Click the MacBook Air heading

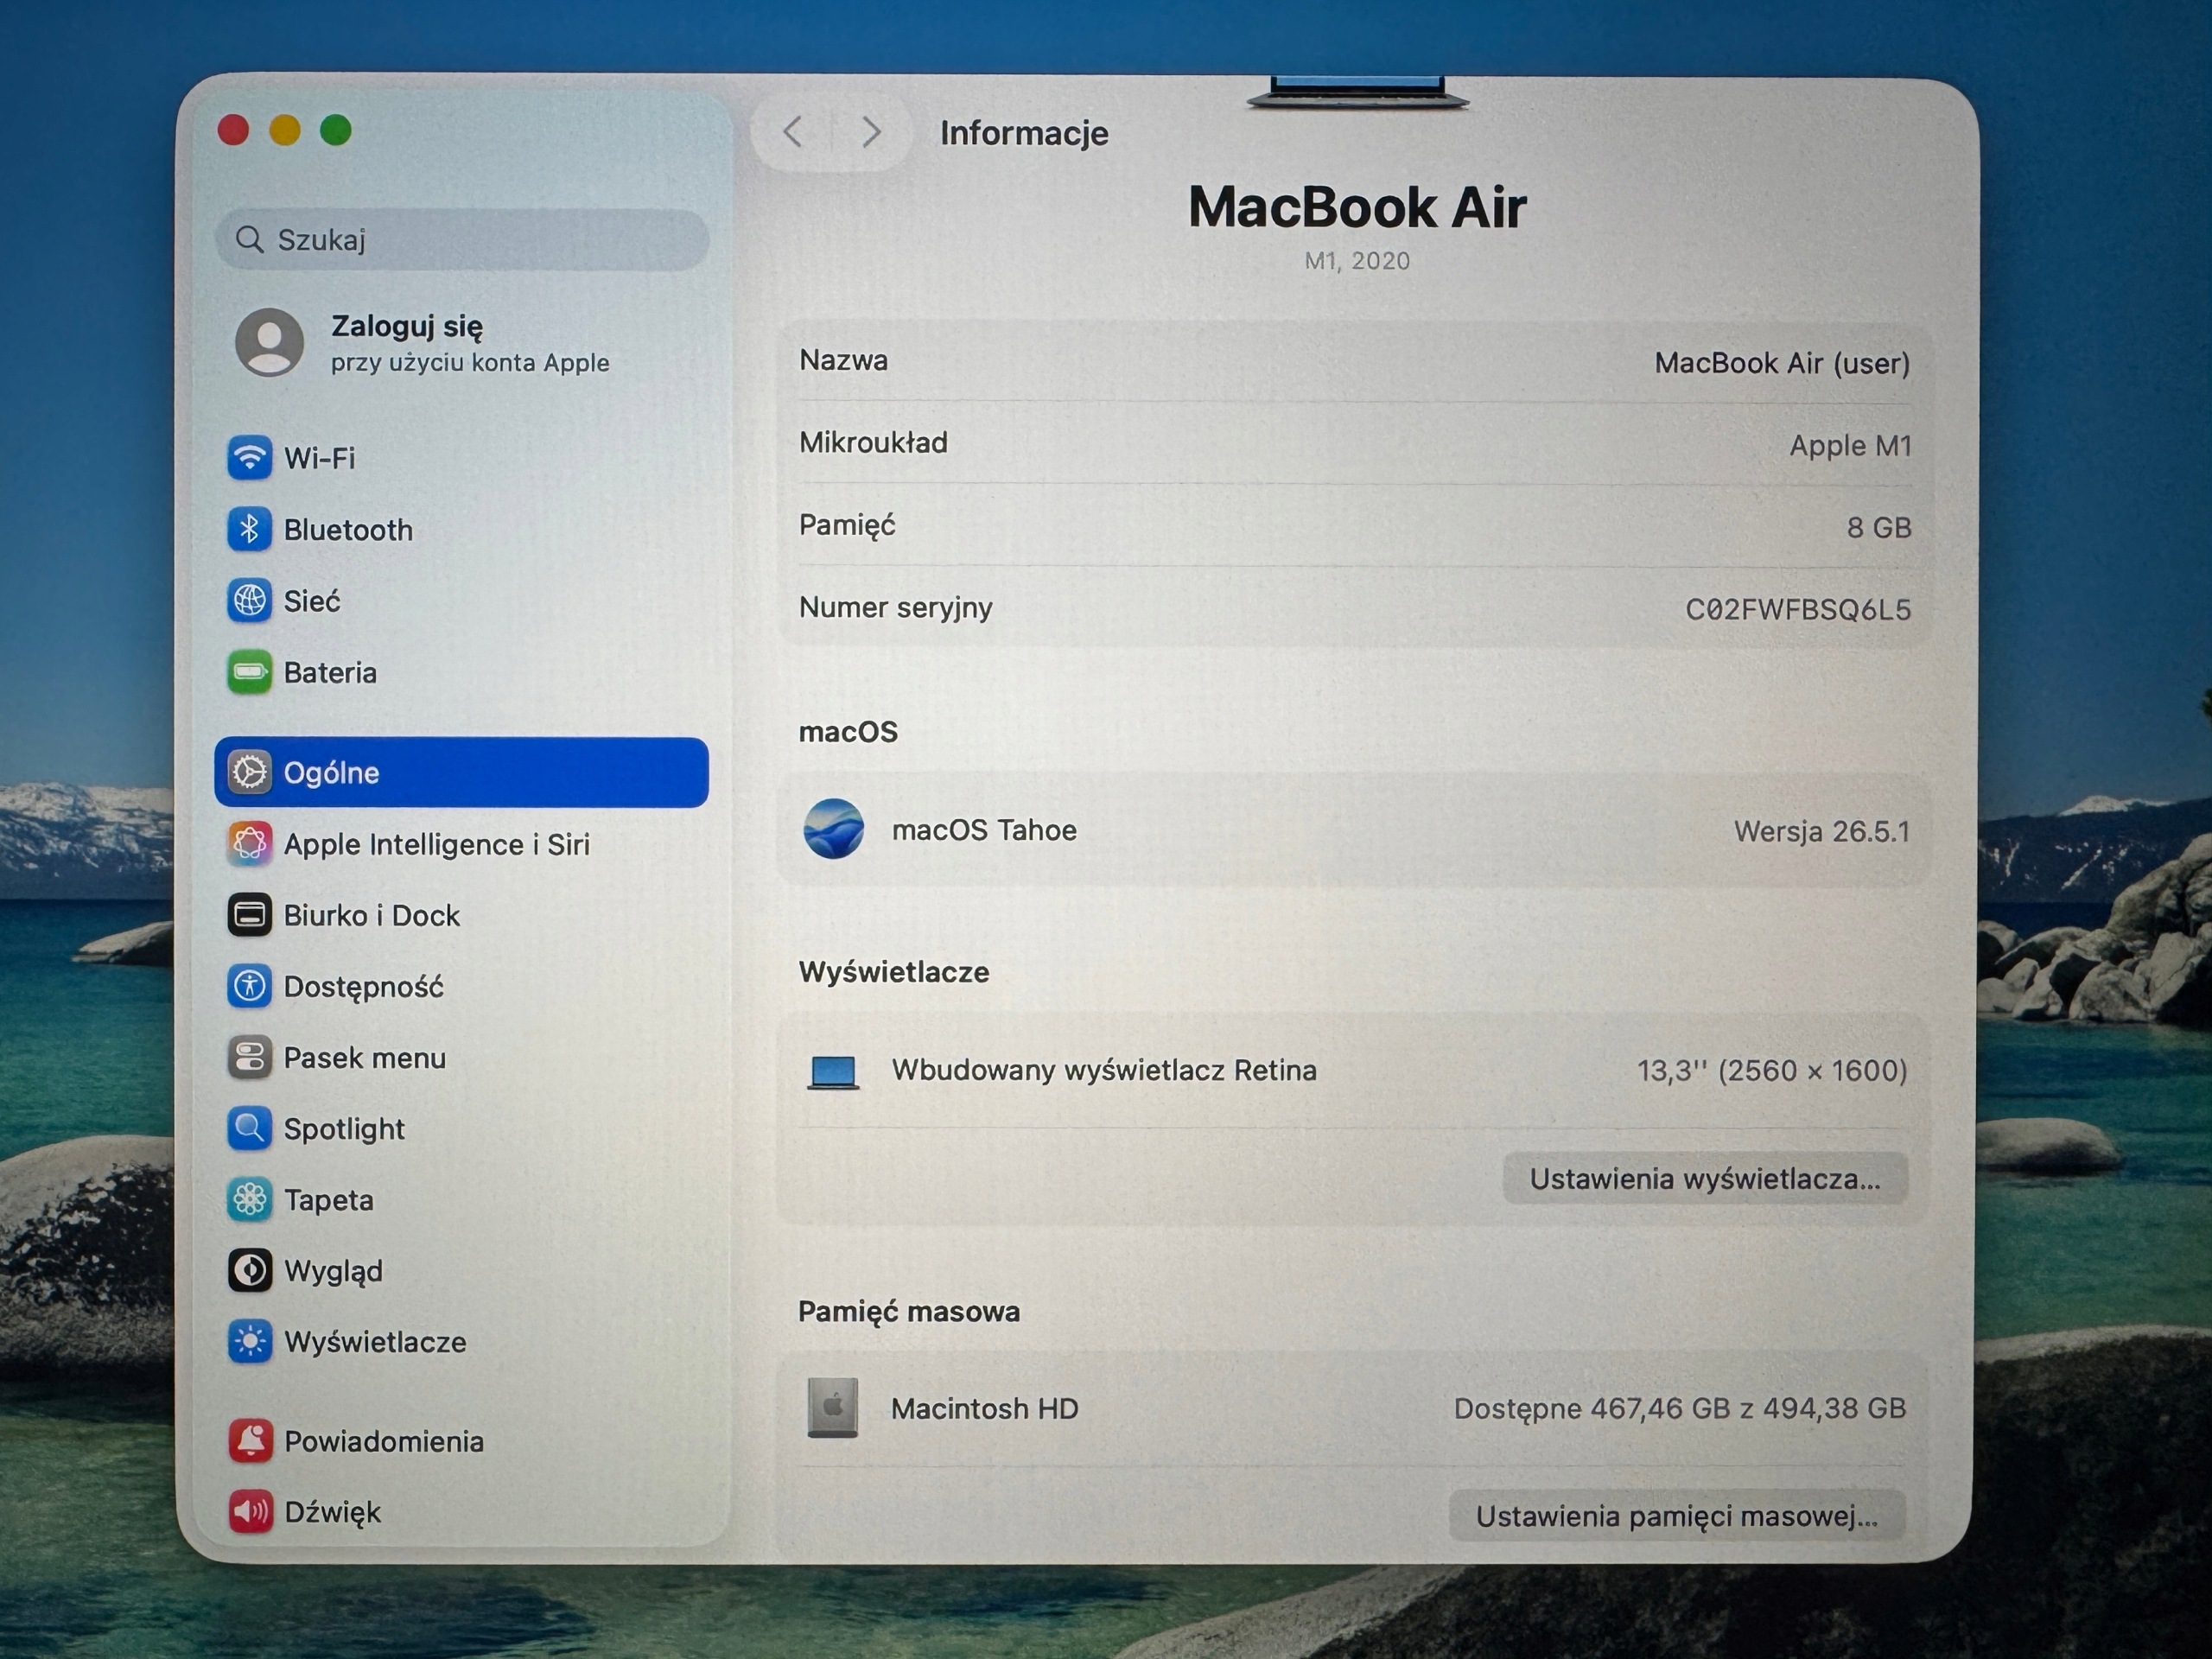[1357, 207]
